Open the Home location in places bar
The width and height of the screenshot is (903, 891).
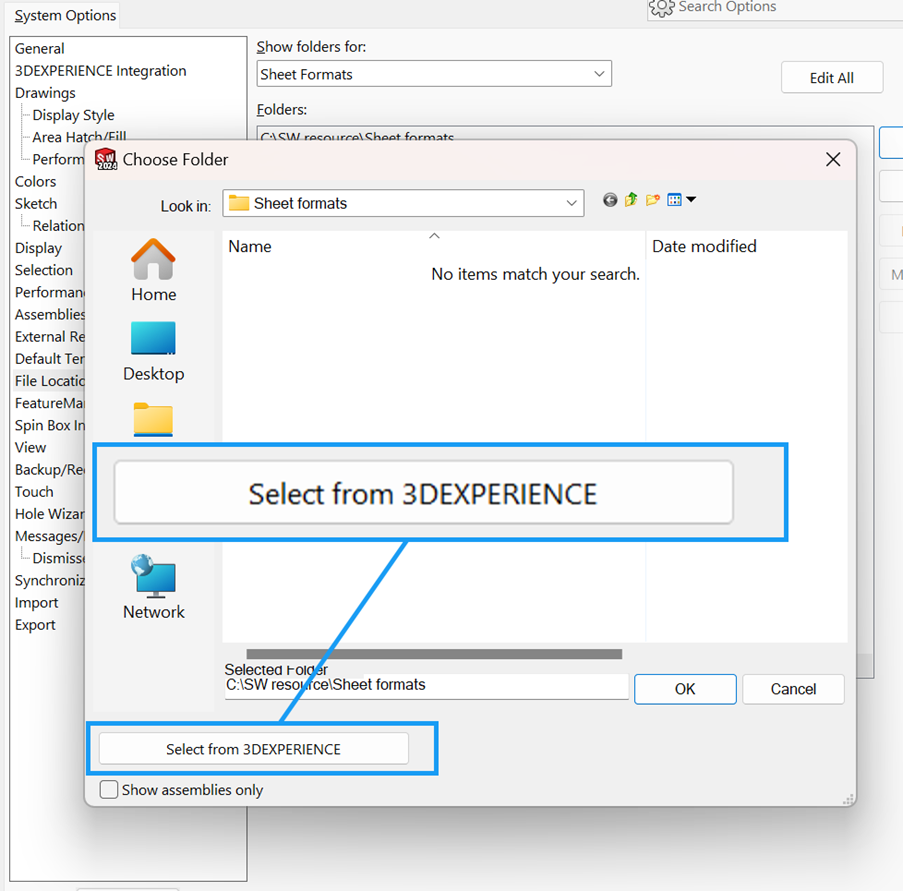(x=153, y=270)
